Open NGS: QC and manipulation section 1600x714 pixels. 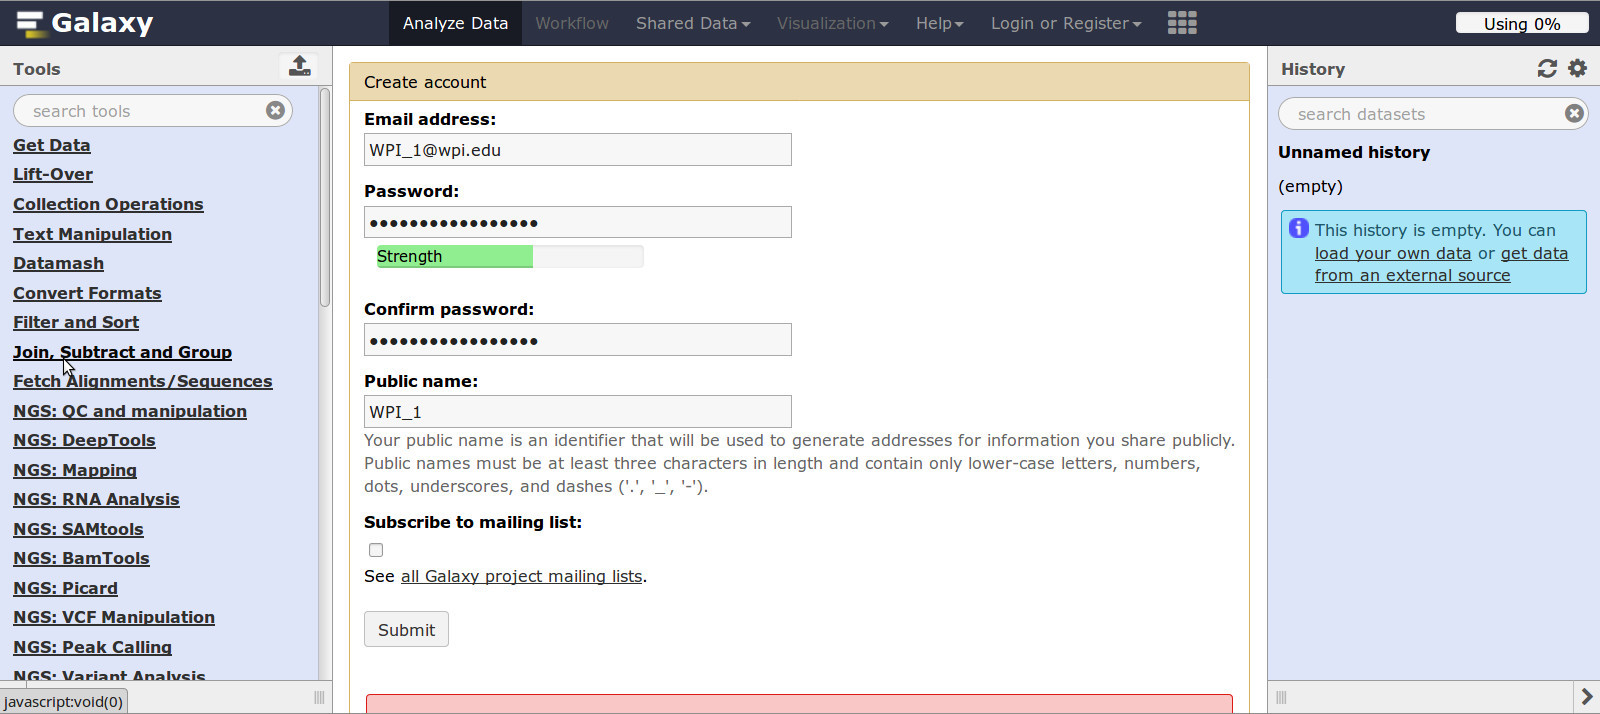pyautogui.click(x=130, y=411)
